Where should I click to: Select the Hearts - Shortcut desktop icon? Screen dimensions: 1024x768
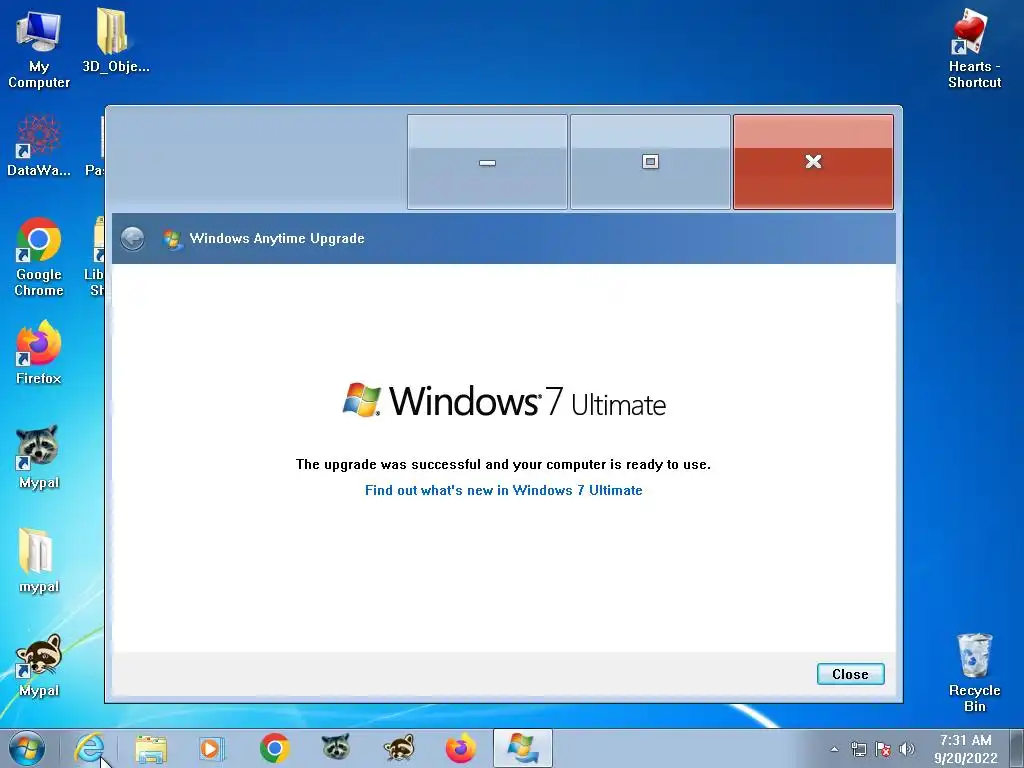[974, 50]
